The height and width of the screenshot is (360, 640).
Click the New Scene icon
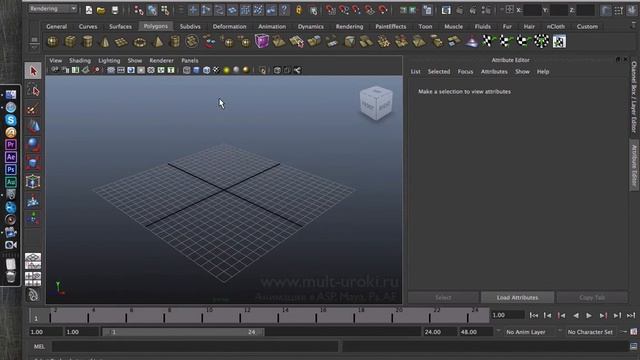point(89,10)
